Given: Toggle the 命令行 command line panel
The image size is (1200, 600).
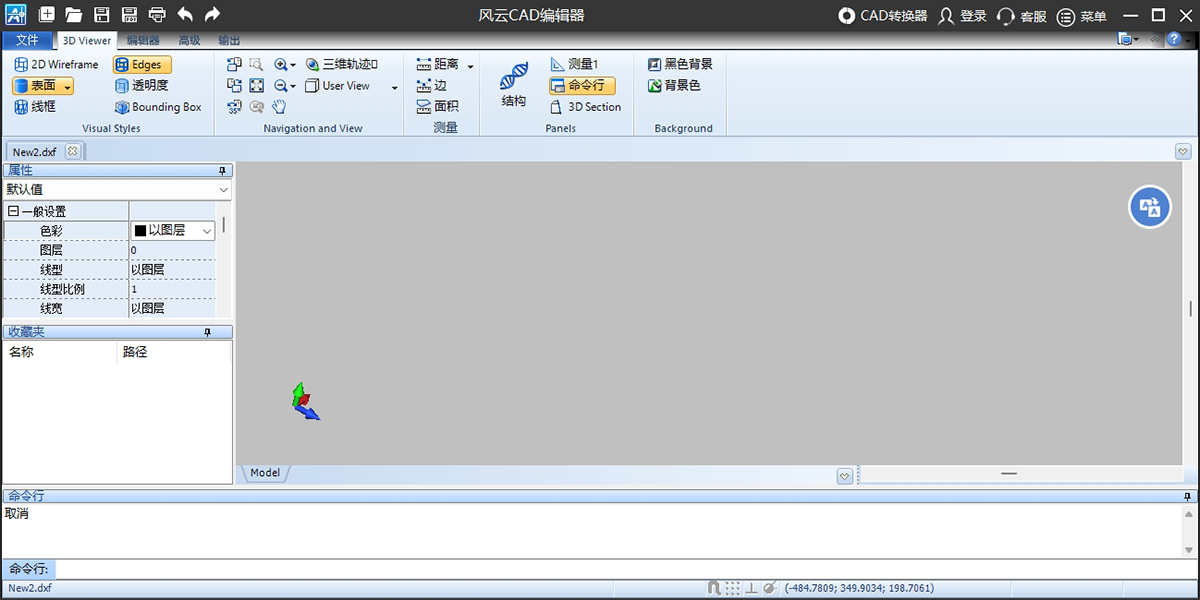Looking at the screenshot, I should pyautogui.click(x=582, y=86).
